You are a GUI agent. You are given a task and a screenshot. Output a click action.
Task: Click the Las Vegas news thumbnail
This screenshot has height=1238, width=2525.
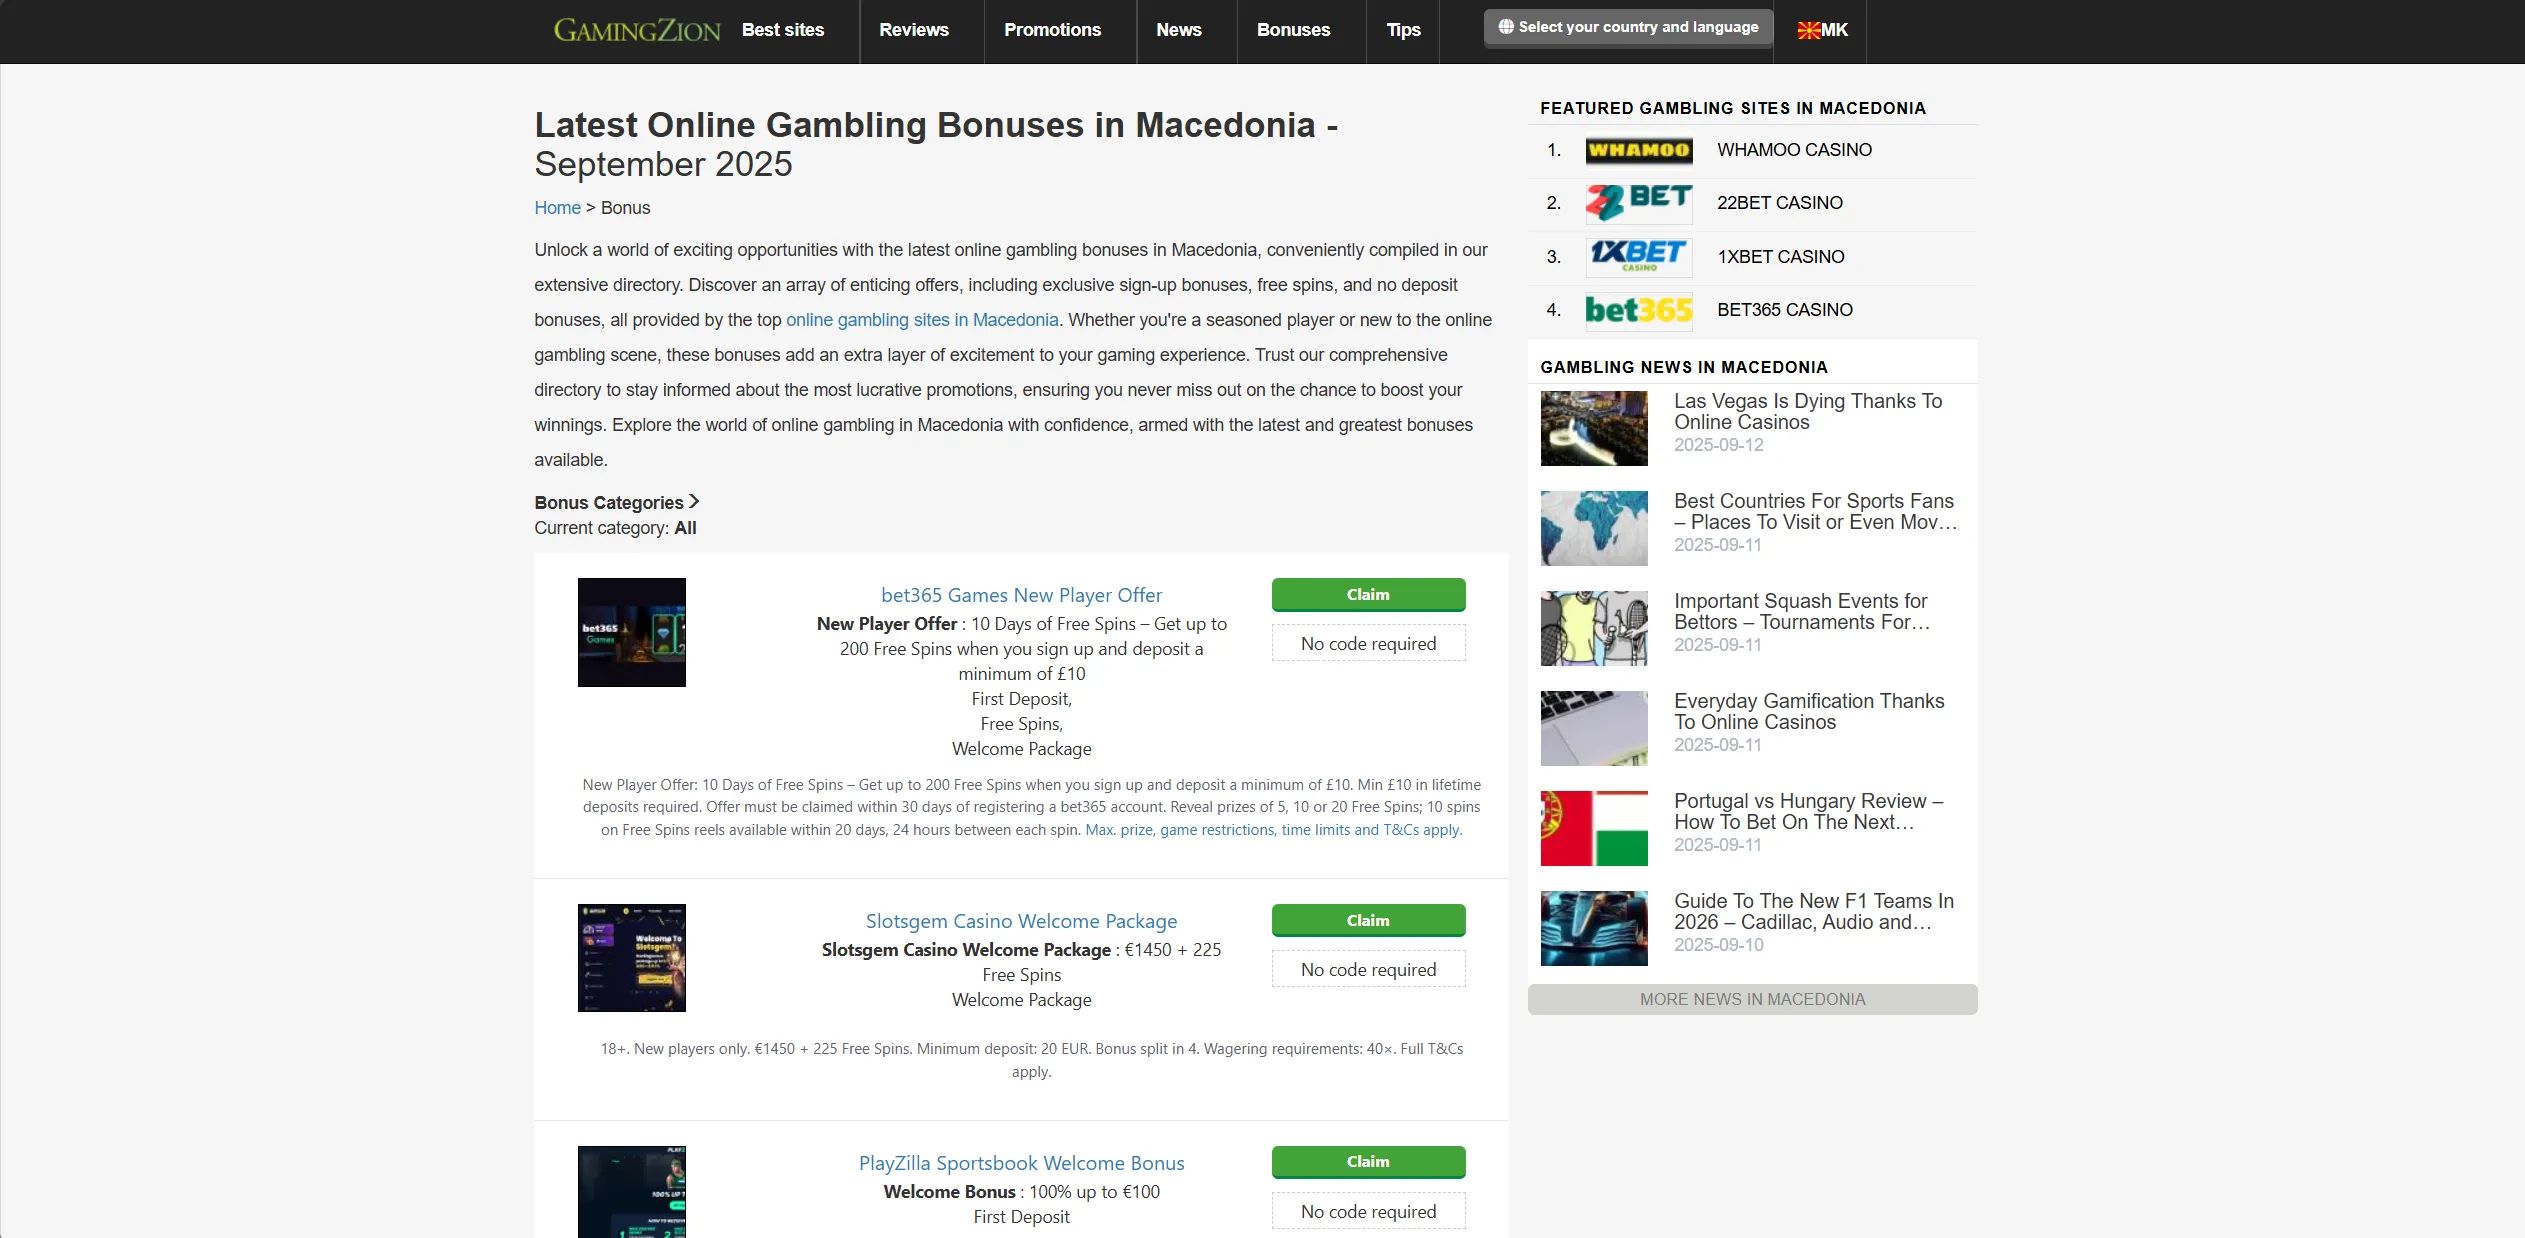click(x=1594, y=428)
